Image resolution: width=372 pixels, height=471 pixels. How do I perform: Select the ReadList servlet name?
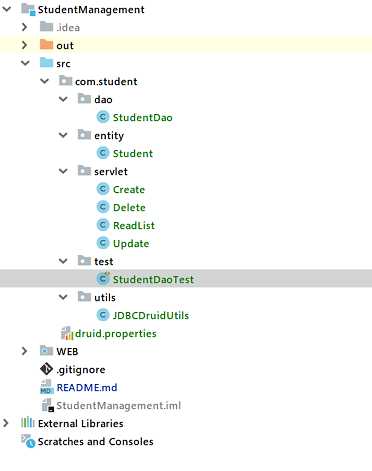tap(134, 225)
